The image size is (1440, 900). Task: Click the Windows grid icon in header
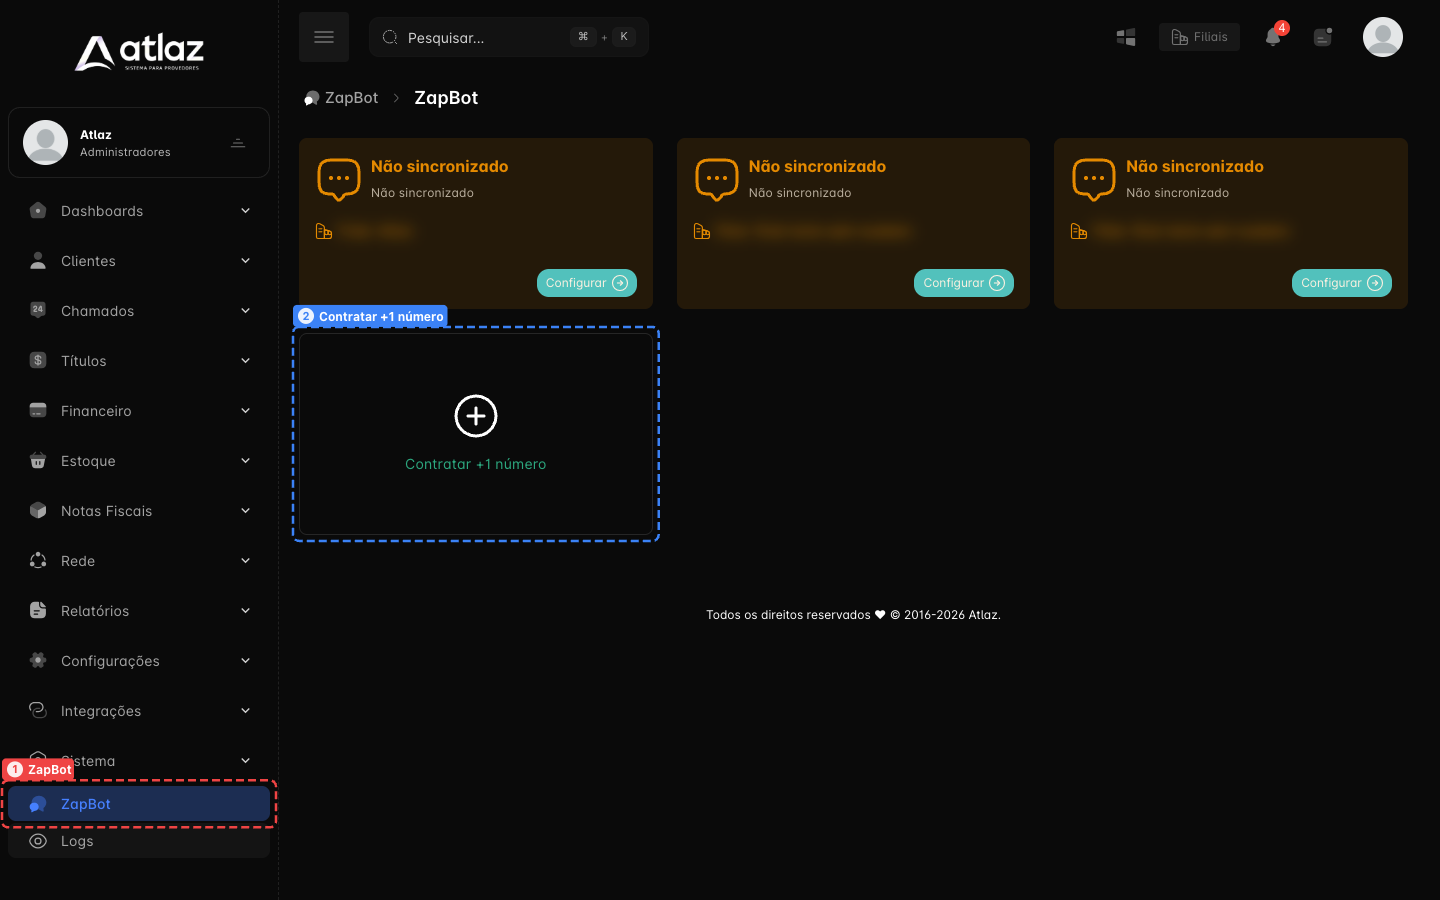(1126, 37)
